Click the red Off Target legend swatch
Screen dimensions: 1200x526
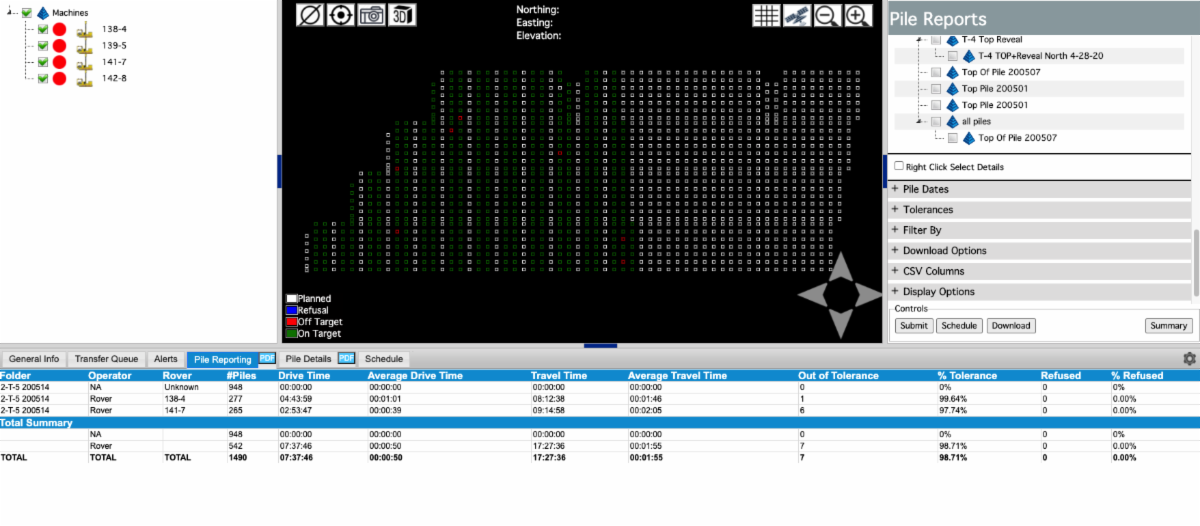(x=291, y=322)
